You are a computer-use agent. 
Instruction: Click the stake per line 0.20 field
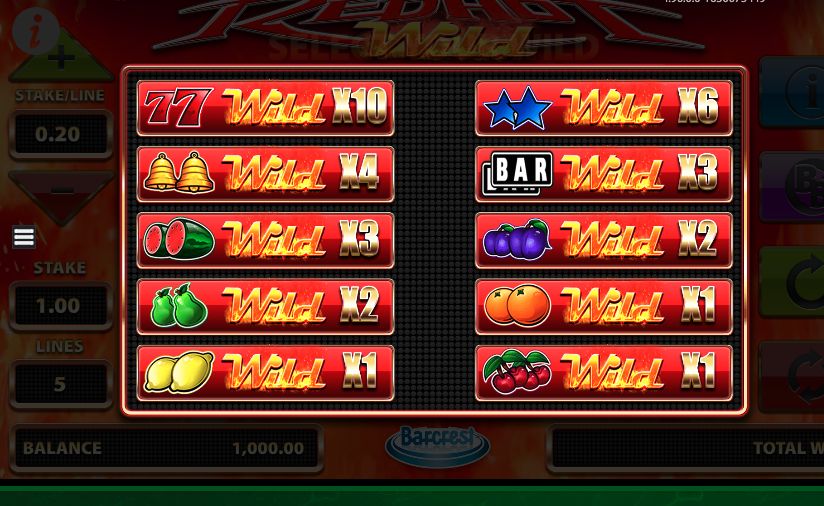tap(61, 135)
